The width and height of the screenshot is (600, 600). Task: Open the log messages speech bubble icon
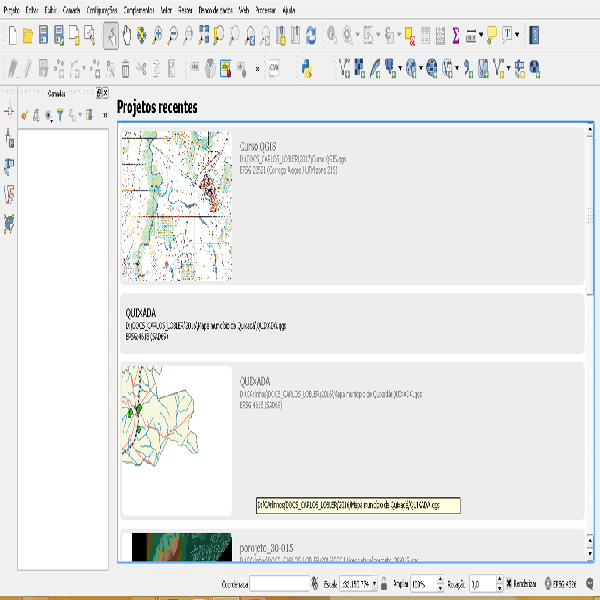pyautogui.click(x=590, y=584)
